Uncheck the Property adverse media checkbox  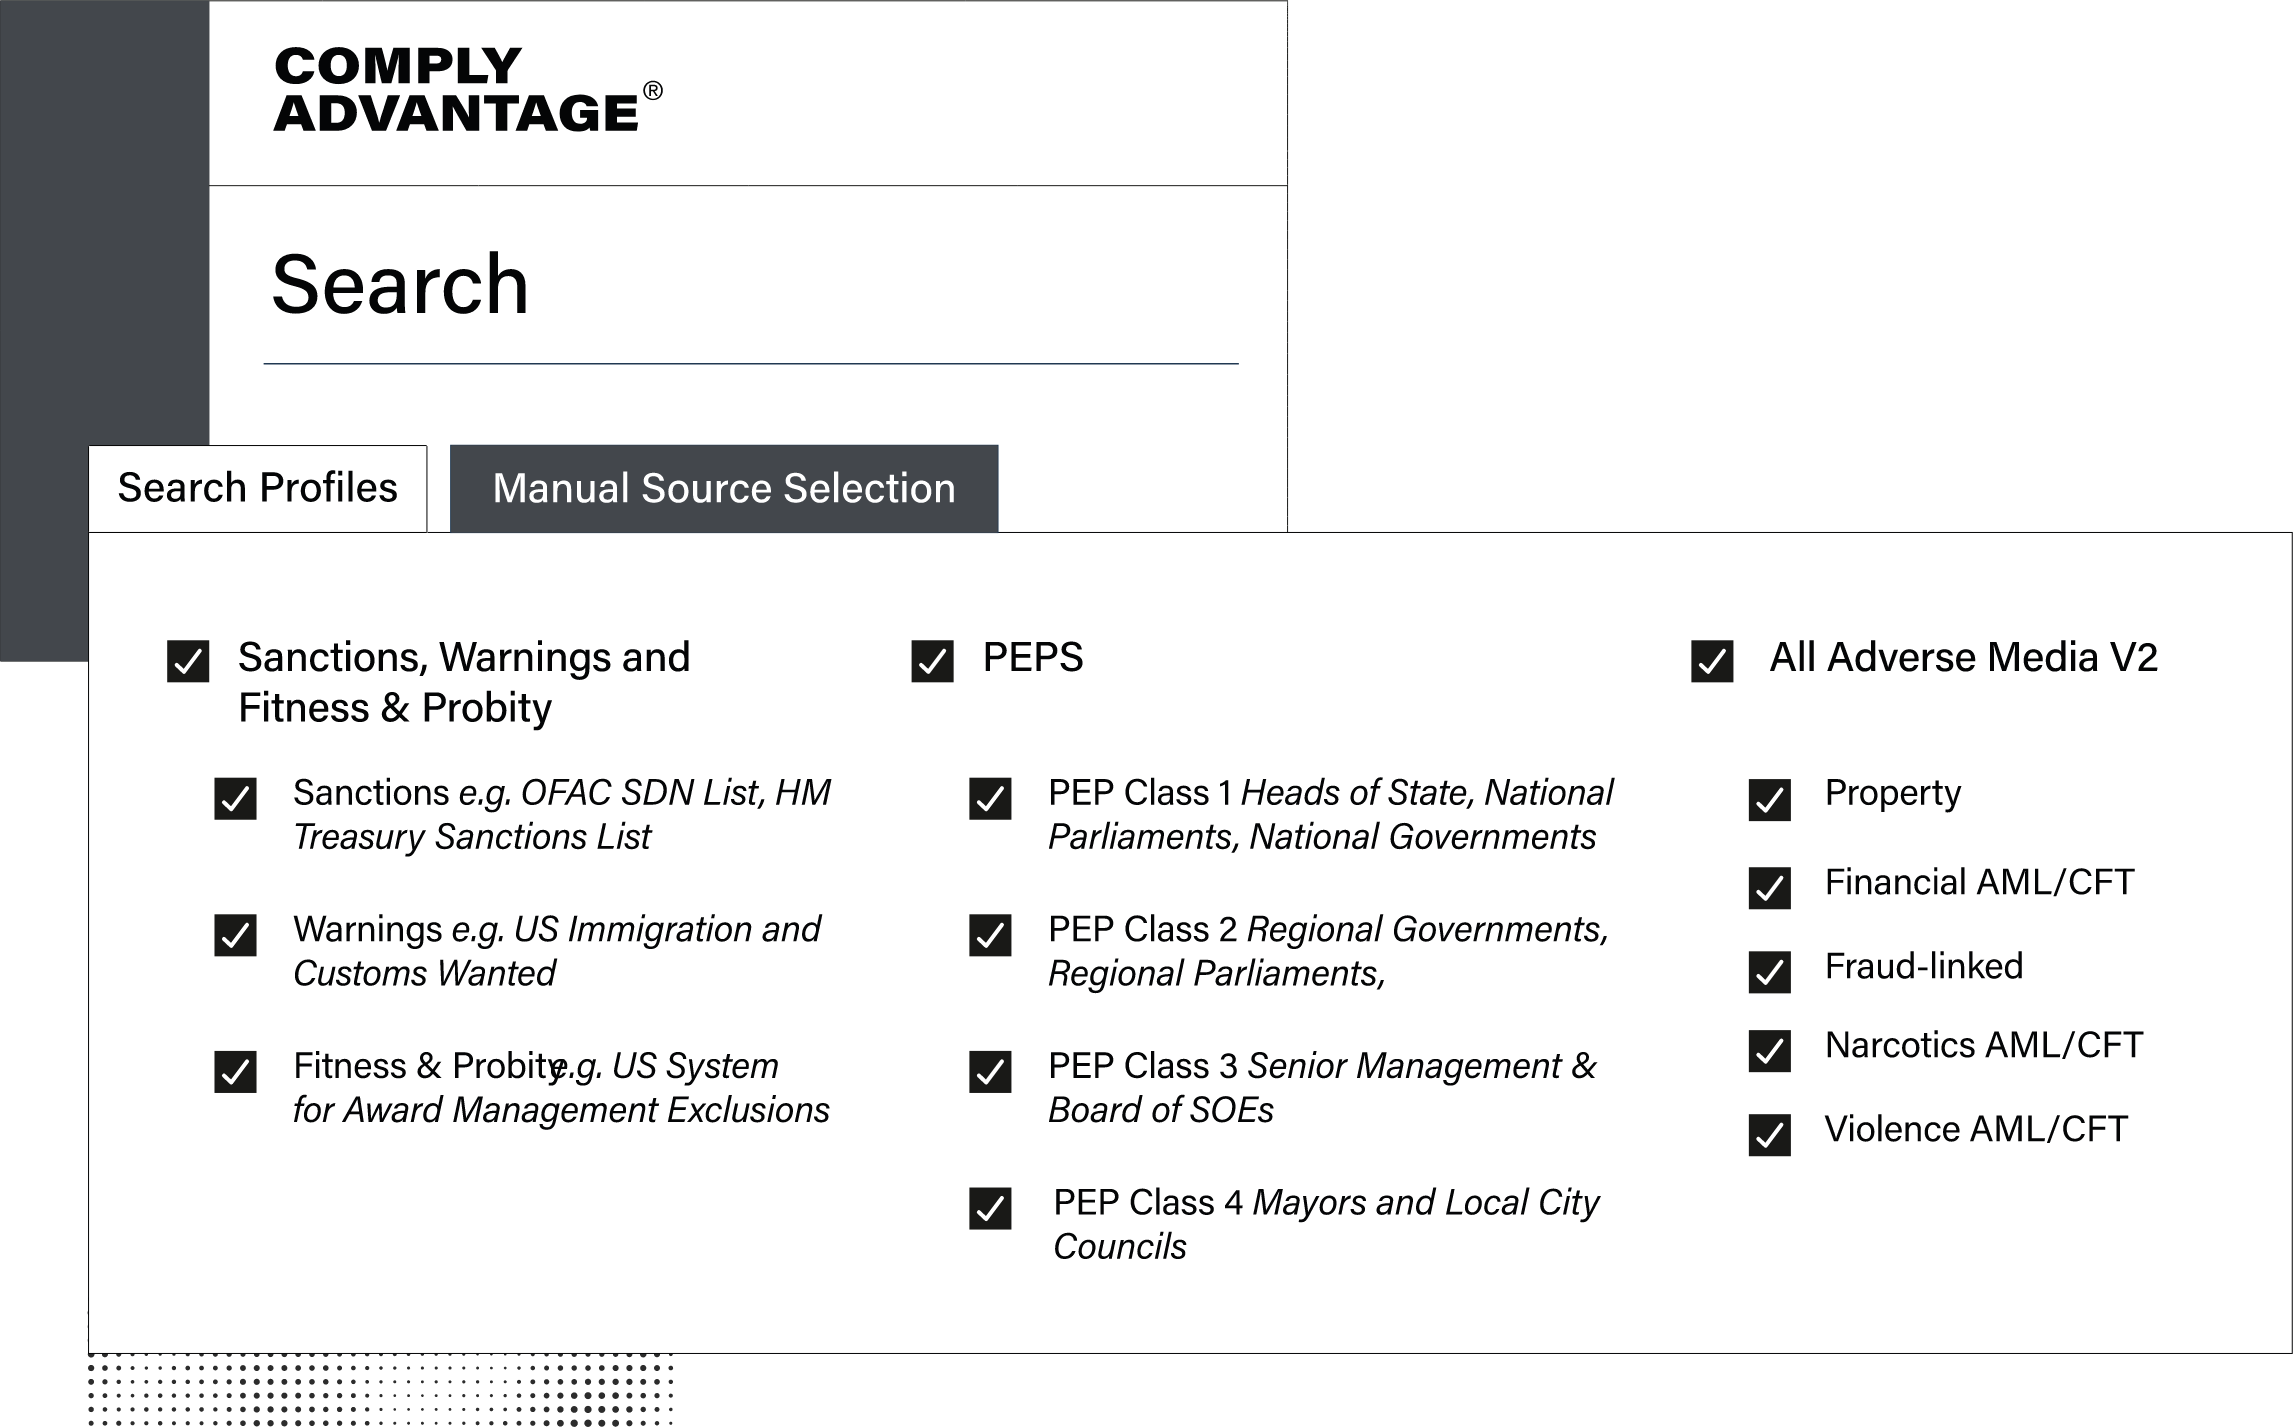1770,800
